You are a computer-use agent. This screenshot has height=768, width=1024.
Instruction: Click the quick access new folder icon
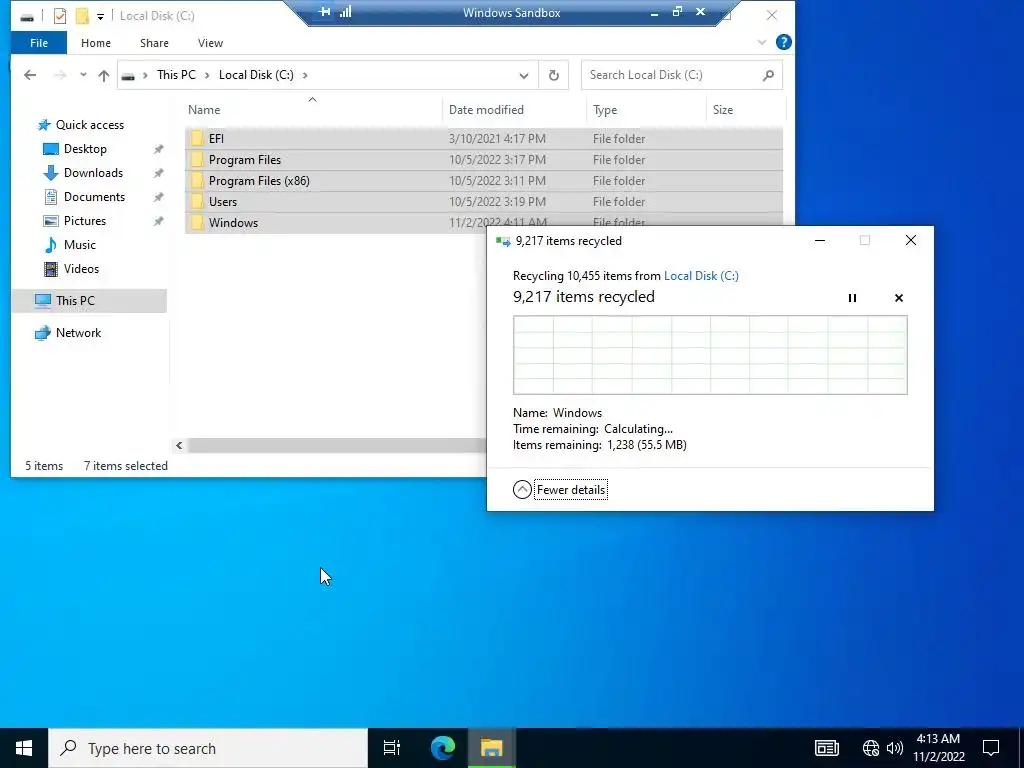tap(82, 16)
